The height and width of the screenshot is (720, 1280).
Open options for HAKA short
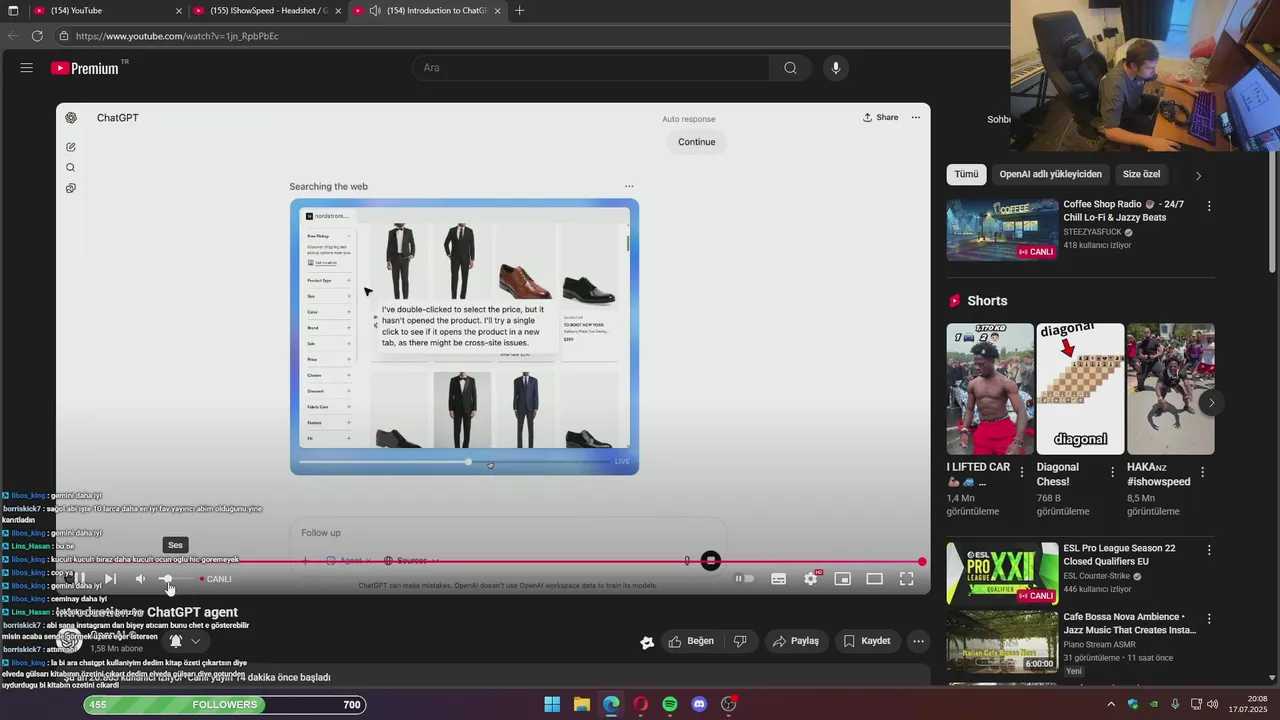[x=1202, y=472]
